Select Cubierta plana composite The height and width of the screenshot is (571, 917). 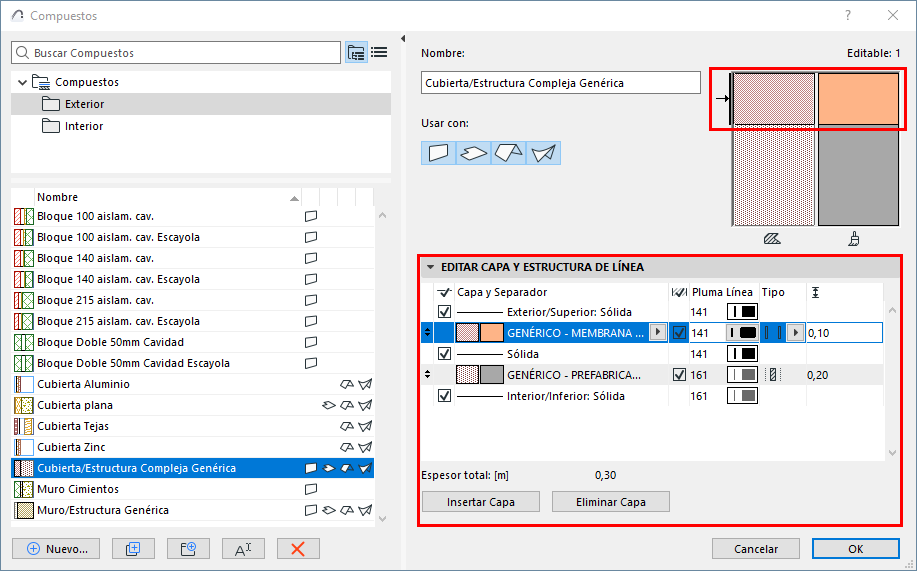[192, 405]
